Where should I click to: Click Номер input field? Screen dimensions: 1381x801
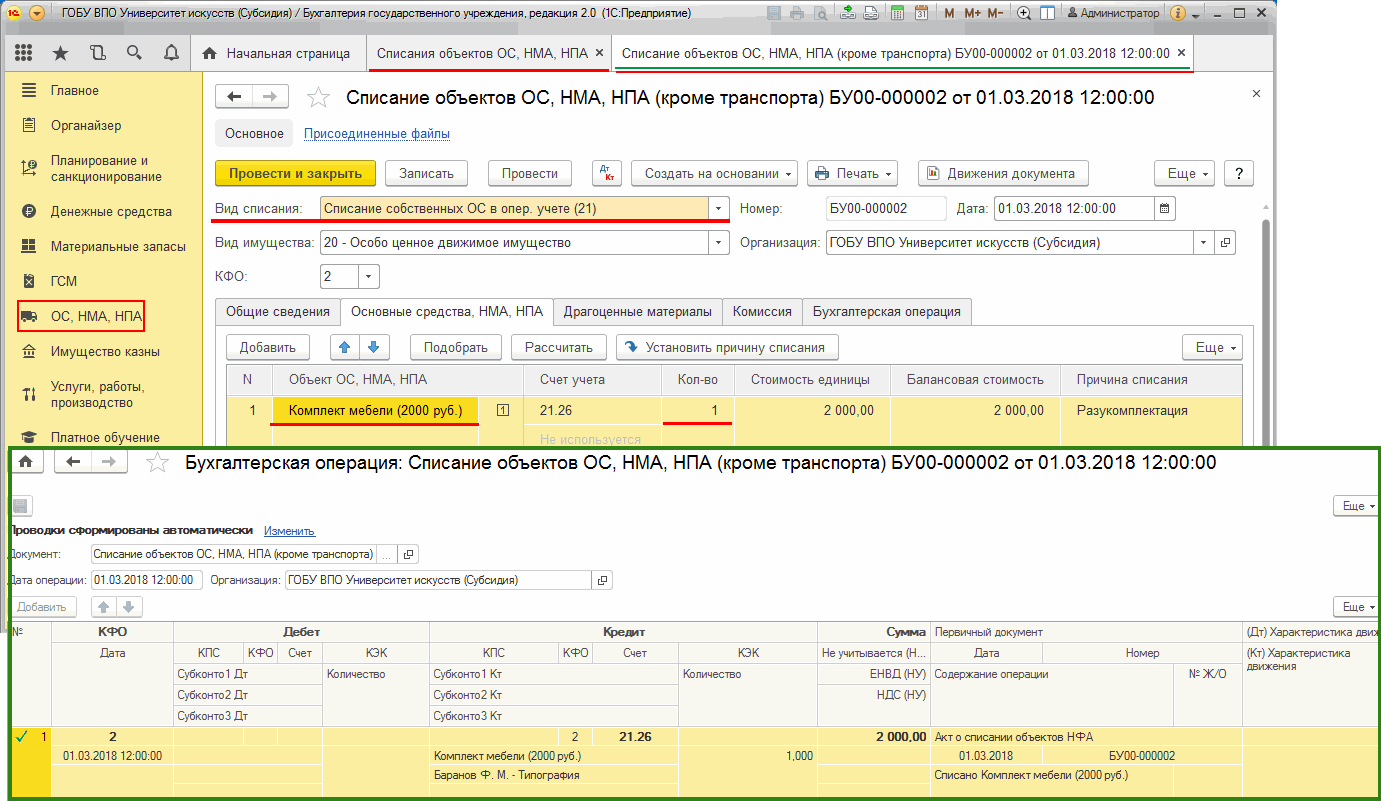[886, 209]
